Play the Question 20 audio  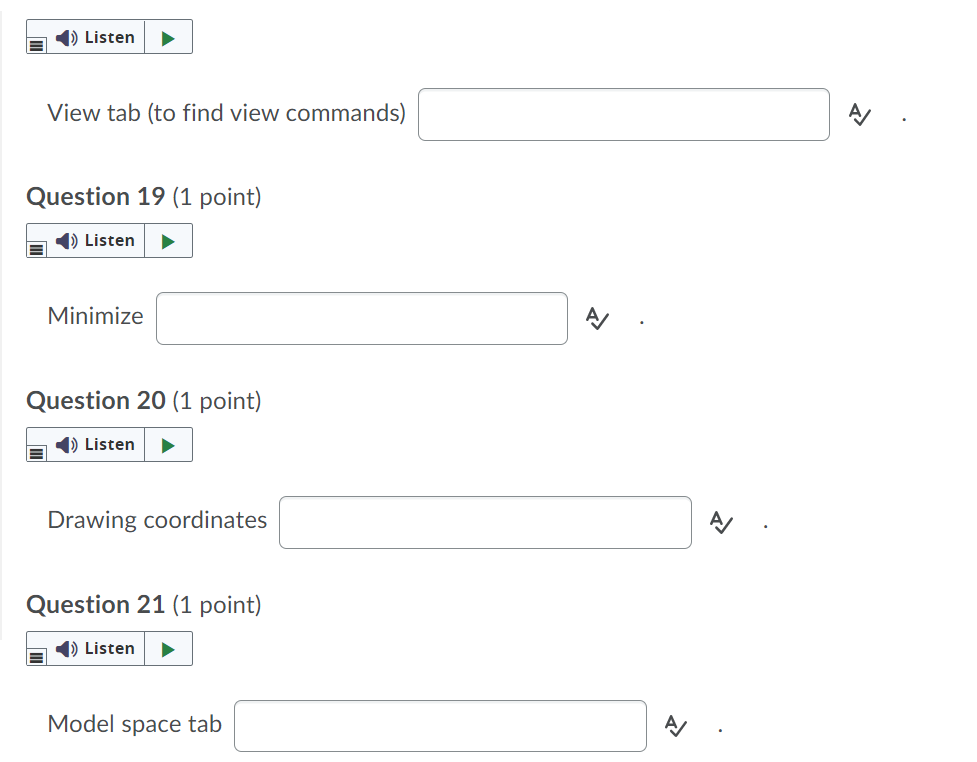coord(170,444)
